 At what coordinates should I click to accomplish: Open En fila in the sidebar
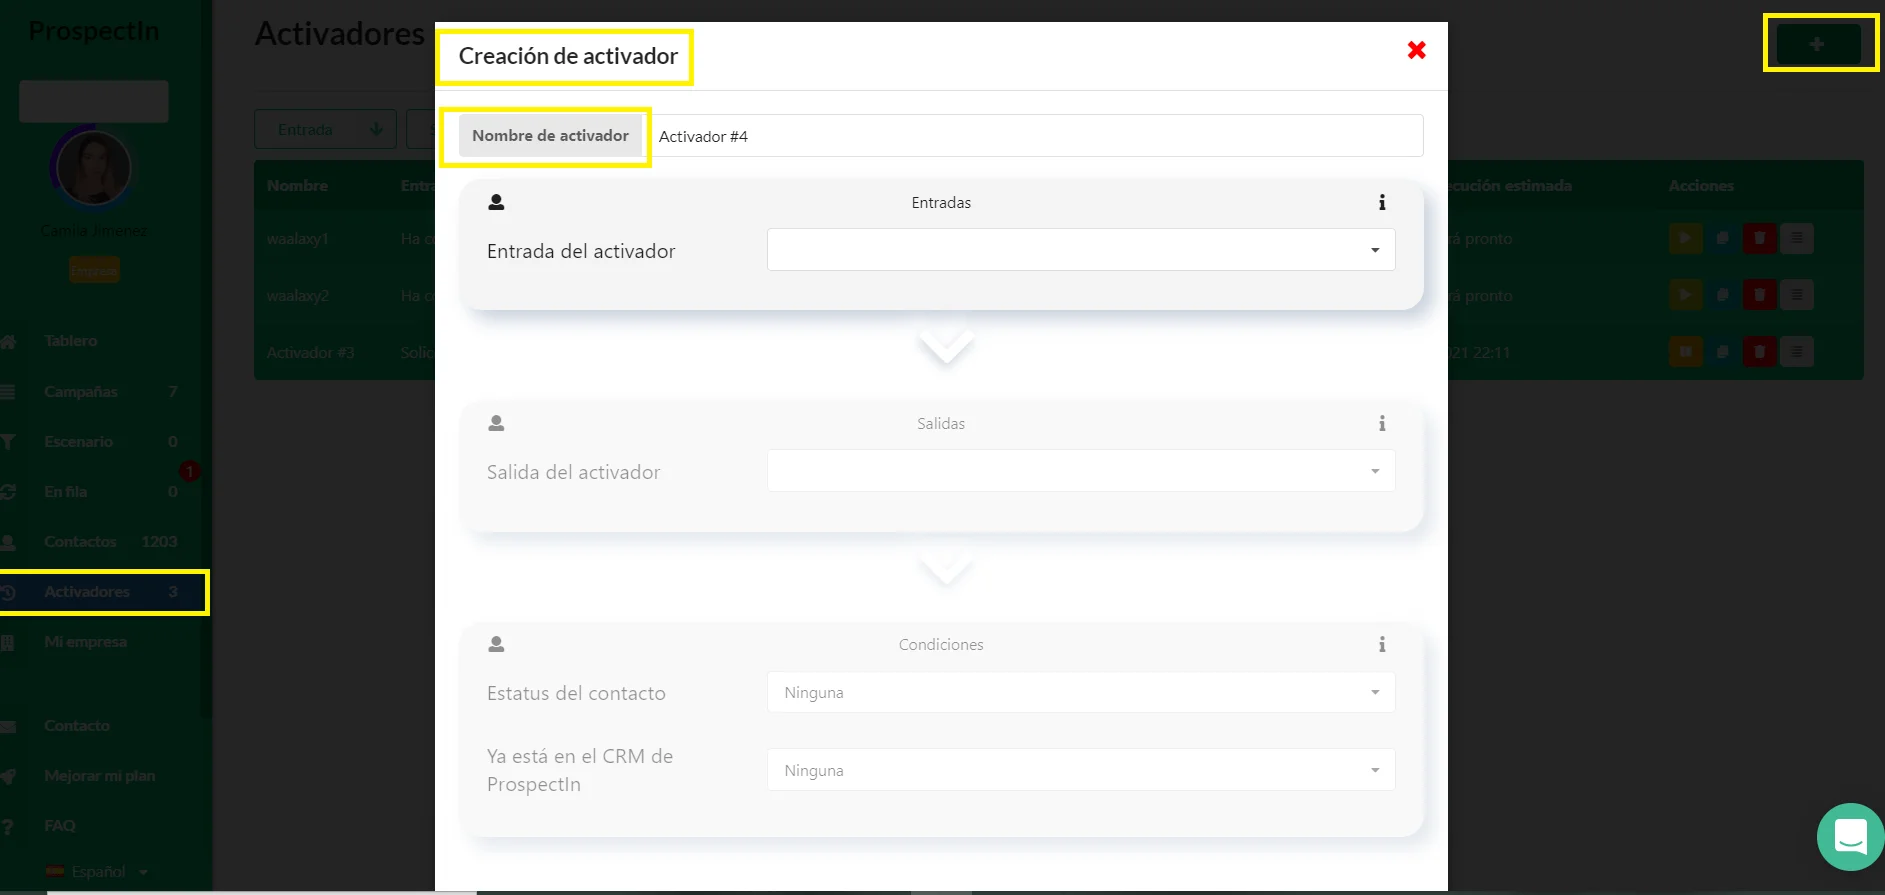click(x=65, y=491)
